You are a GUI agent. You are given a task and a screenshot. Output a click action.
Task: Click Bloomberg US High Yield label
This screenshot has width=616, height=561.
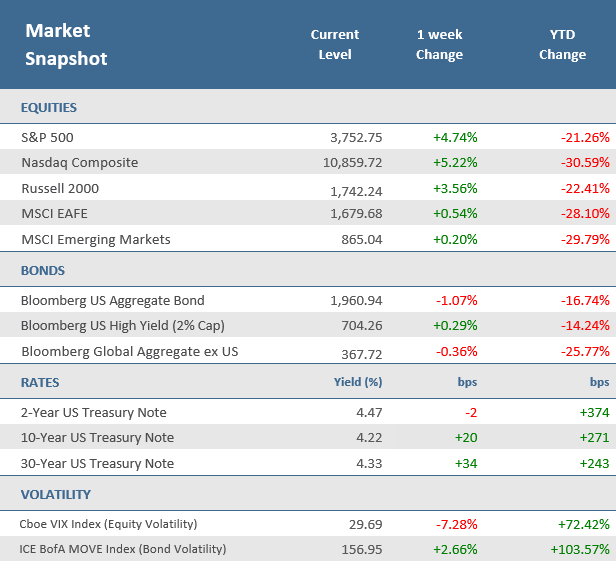[123, 326]
